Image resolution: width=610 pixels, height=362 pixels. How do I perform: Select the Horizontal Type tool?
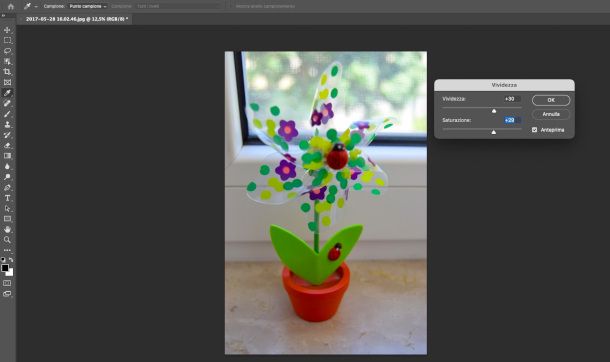point(7,198)
